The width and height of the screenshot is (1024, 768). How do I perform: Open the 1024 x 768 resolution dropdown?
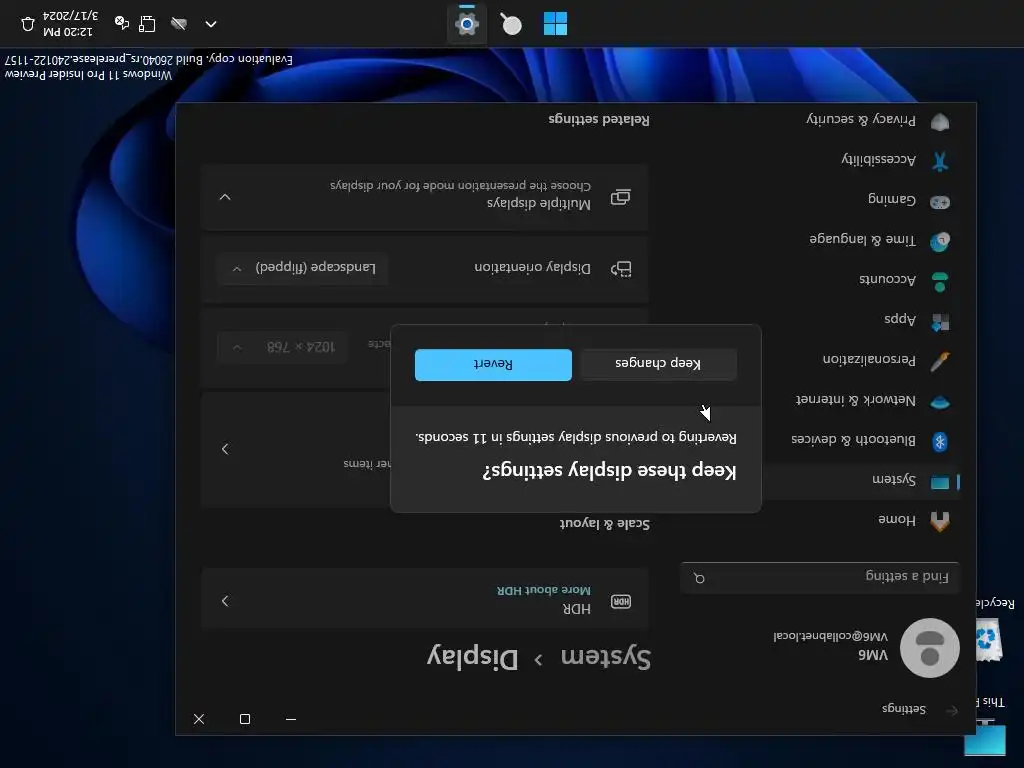[x=283, y=347]
